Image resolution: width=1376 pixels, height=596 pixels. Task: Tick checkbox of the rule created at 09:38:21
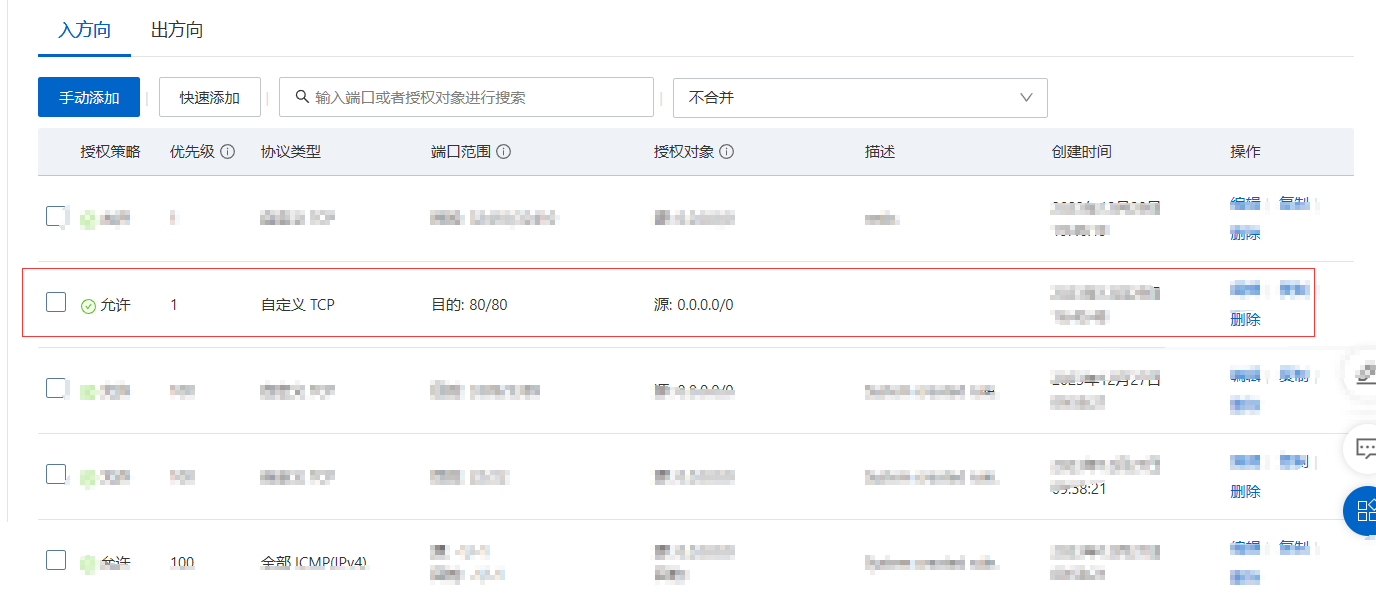[56, 473]
